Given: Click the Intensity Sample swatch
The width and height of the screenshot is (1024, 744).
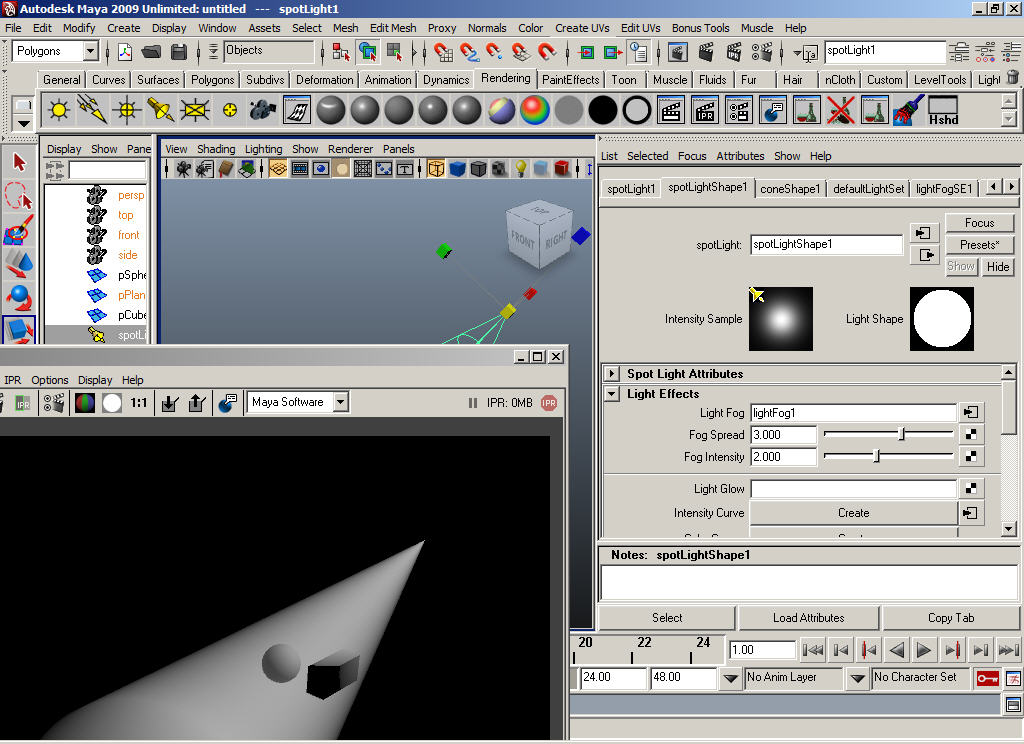Looking at the screenshot, I should tap(781, 319).
